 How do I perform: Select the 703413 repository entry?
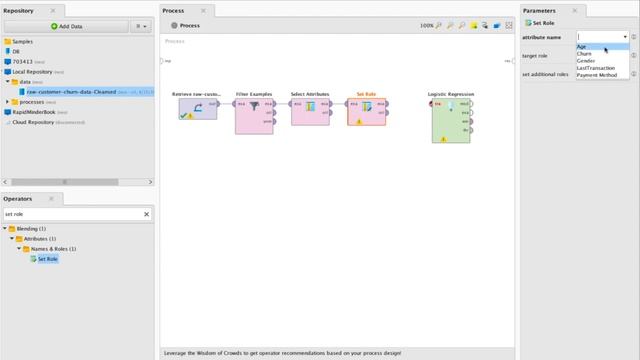(x=22, y=62)
